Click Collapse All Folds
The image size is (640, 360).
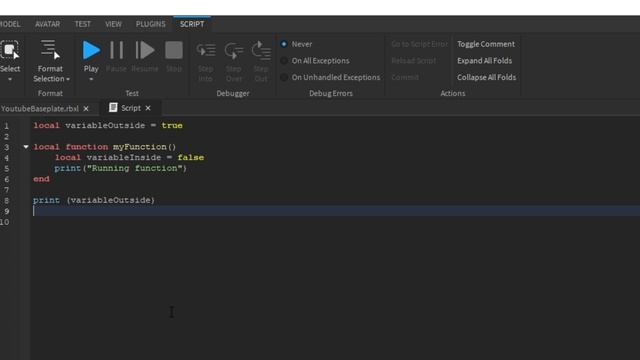click(487, 77)
